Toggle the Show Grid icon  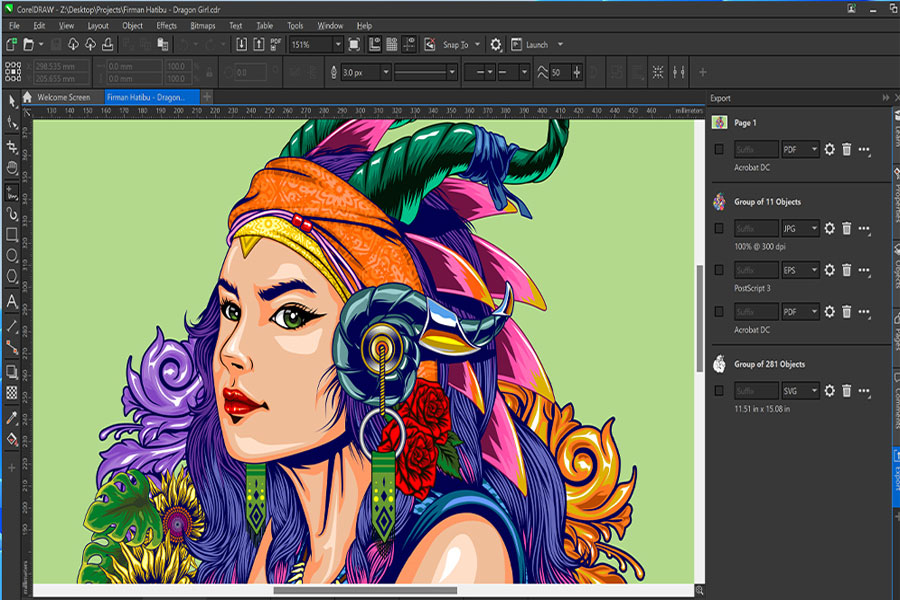pyautogui.click(x=392, y=44)
